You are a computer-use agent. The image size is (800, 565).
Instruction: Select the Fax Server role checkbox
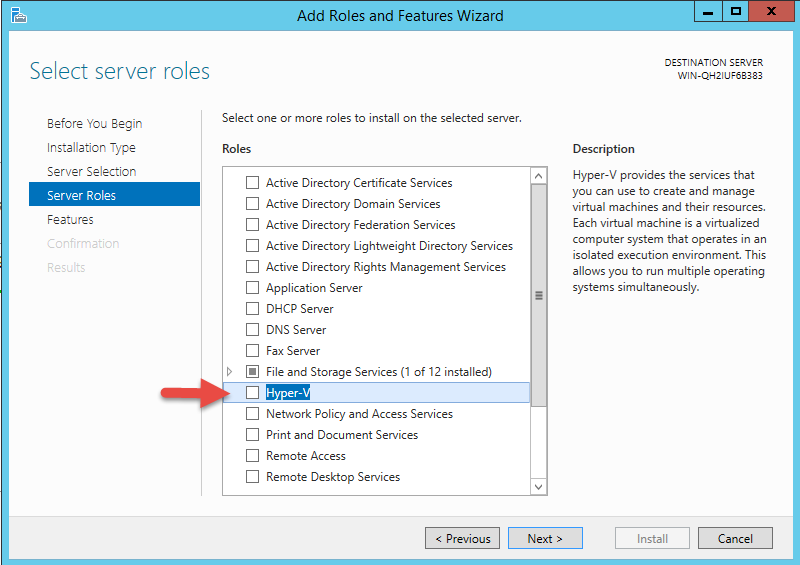(252, 351)
